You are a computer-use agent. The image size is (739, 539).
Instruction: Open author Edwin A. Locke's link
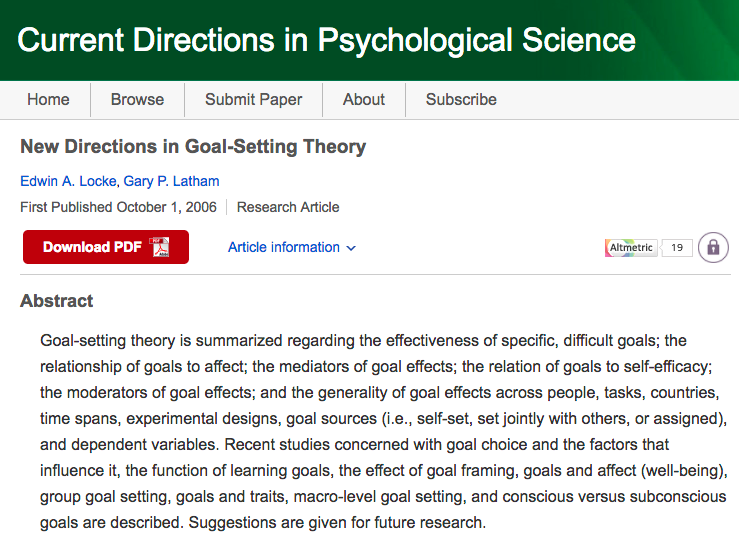[x=66, y=181]
